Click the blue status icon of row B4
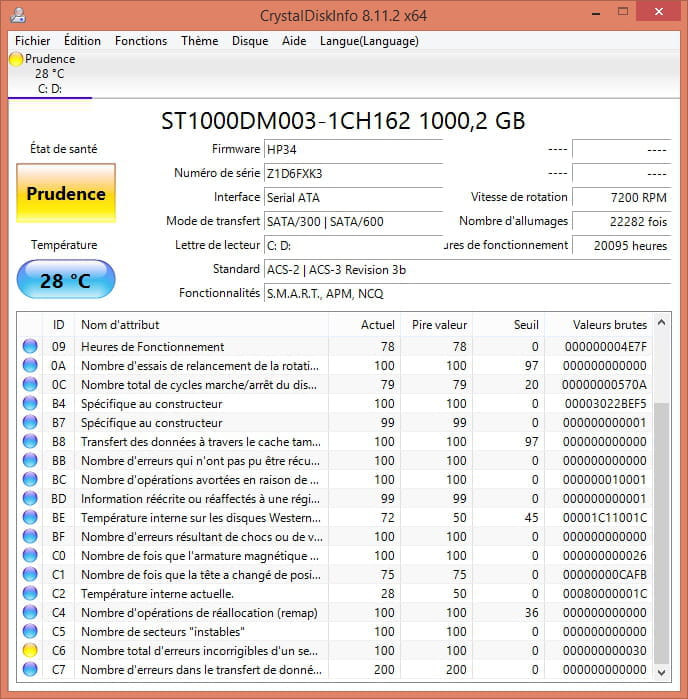This screenshot has height=699, width=688. tap(30, 403)
